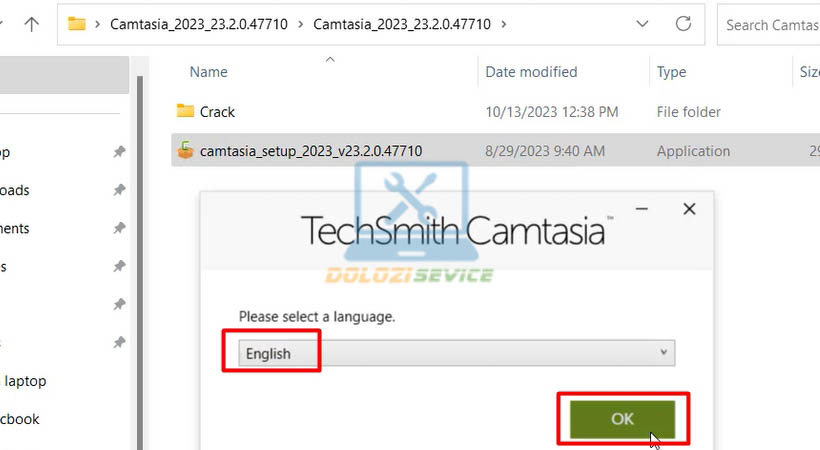Image resolution: width=820 pixels, height=450 pixels.
Task: Open the item ending in cbook
Action: [x=20, y=419]
